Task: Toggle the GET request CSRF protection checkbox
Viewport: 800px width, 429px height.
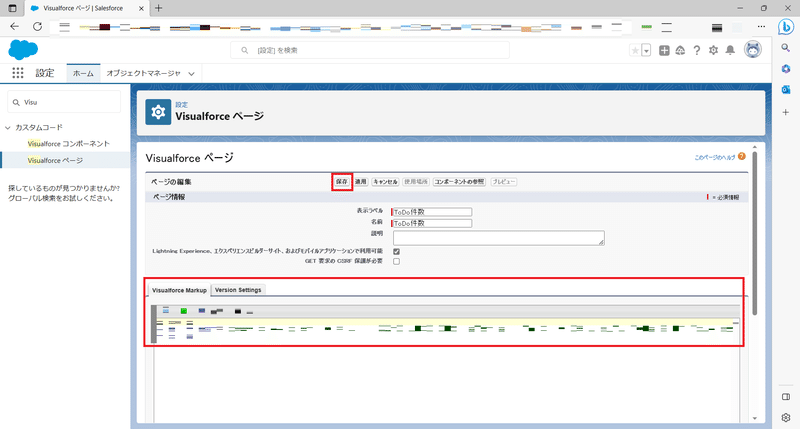Action: coord(396,261)
